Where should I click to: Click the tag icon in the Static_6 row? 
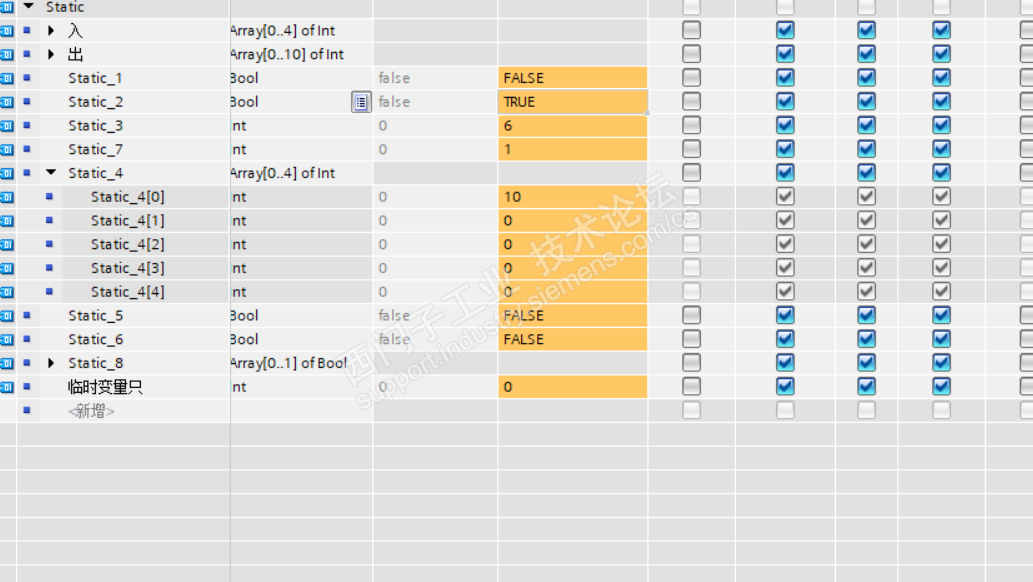tap(7, 340)
